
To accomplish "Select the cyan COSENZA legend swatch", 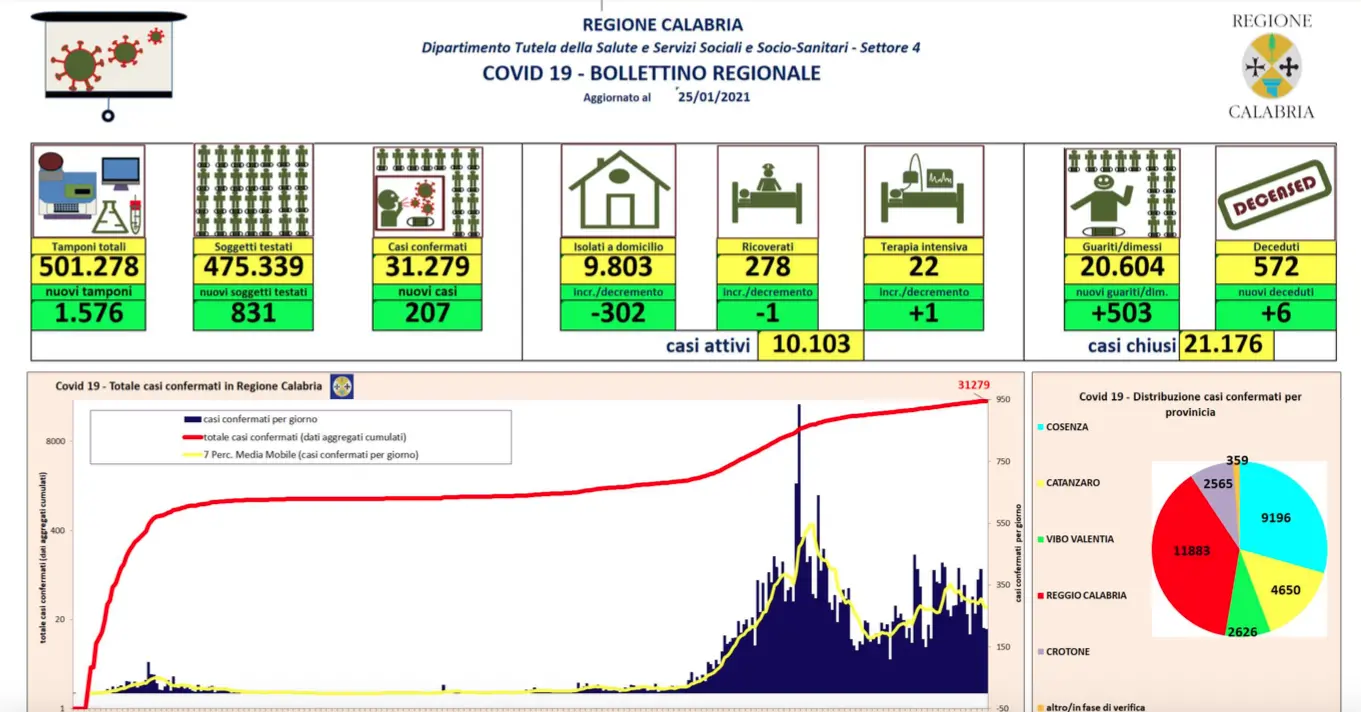I will [1040, 427].
